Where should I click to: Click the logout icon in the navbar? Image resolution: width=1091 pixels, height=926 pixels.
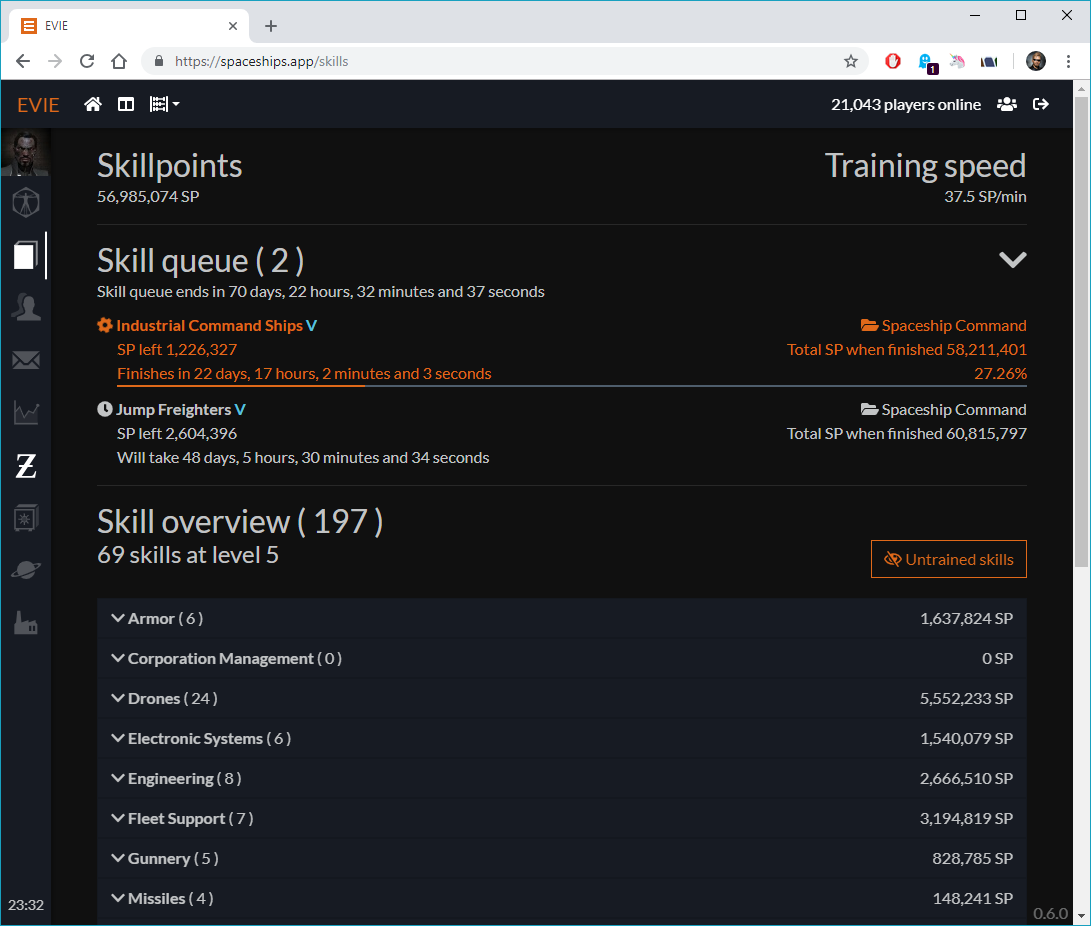1041,104
